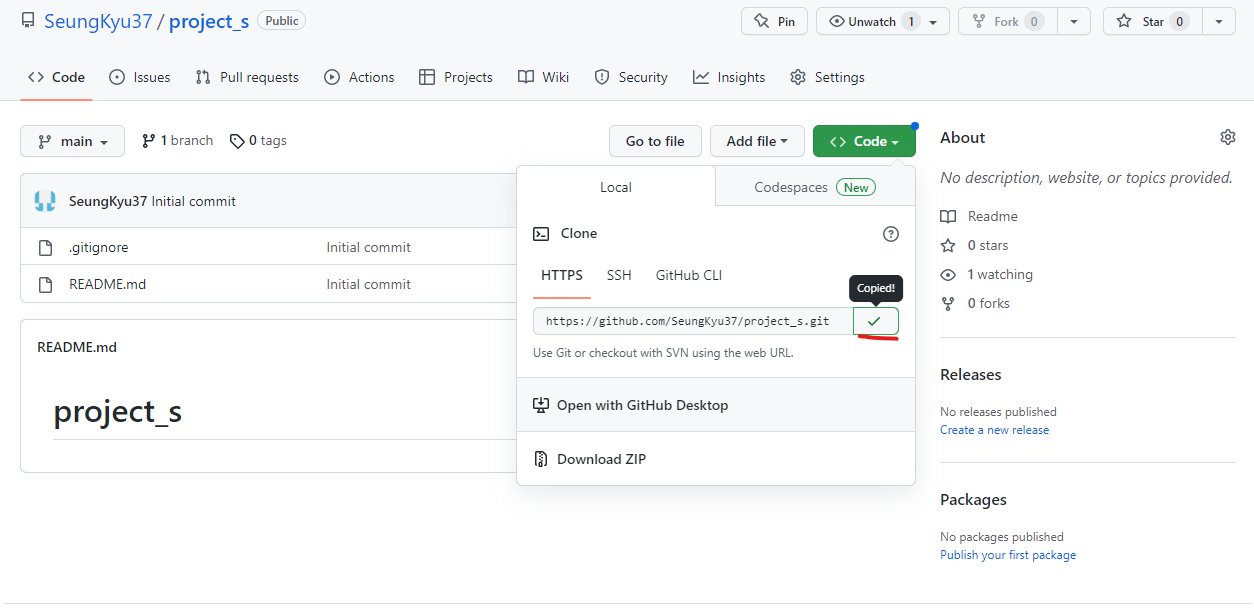View the Insights tab
Viewport: 1254px width, 612px height.
729,77
